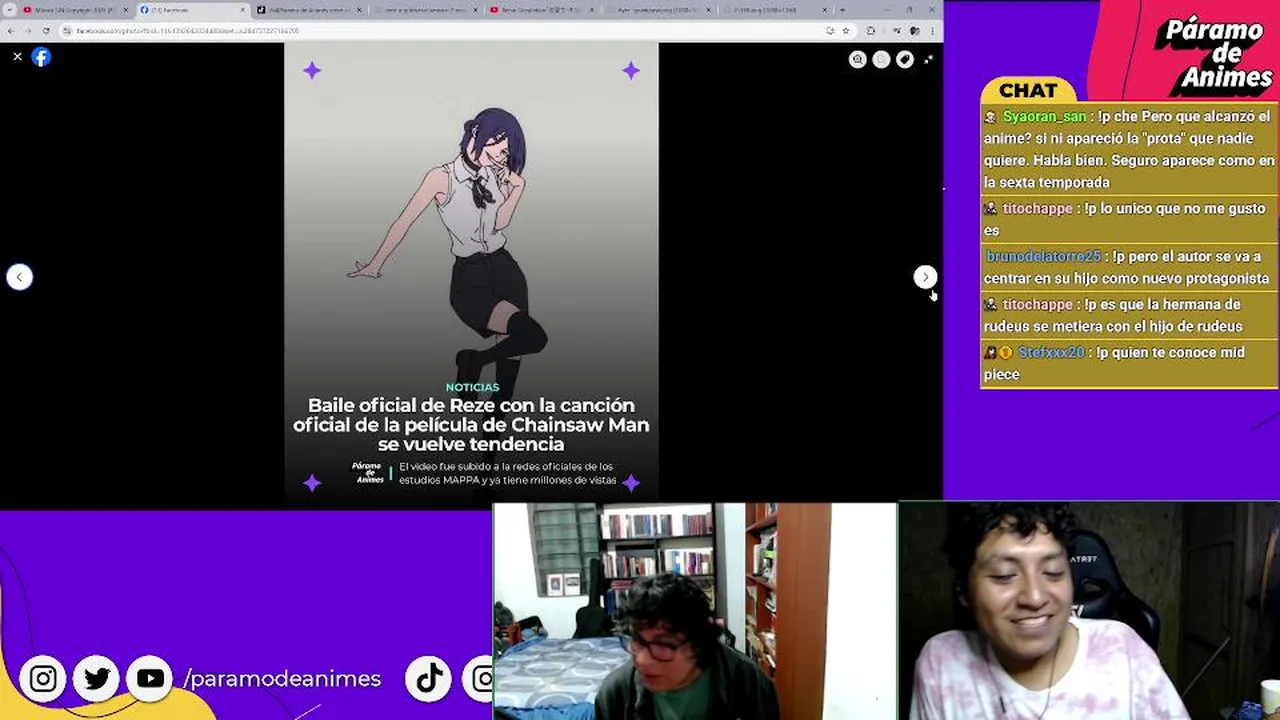This screenshot has width=1280, height=720.
Task: Click chat username Stefxxx20
Action: [1051, 353]
